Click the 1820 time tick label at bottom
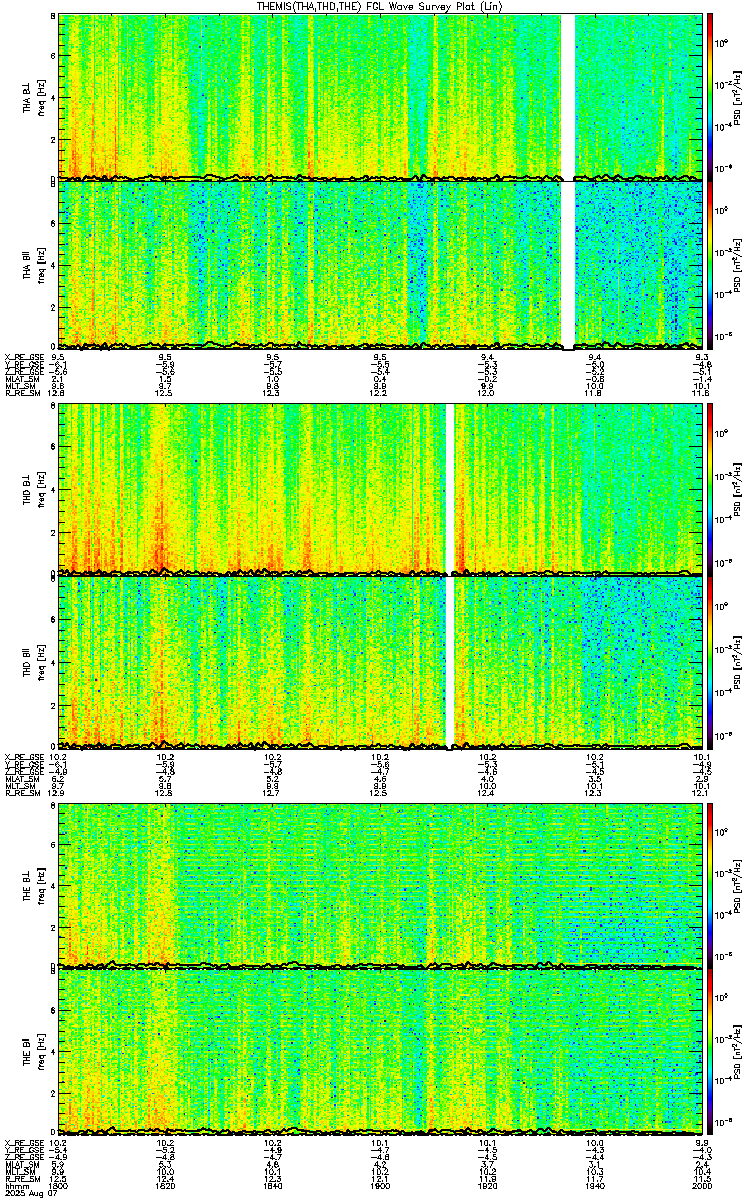750x1200 pixels. (165, 1184)
